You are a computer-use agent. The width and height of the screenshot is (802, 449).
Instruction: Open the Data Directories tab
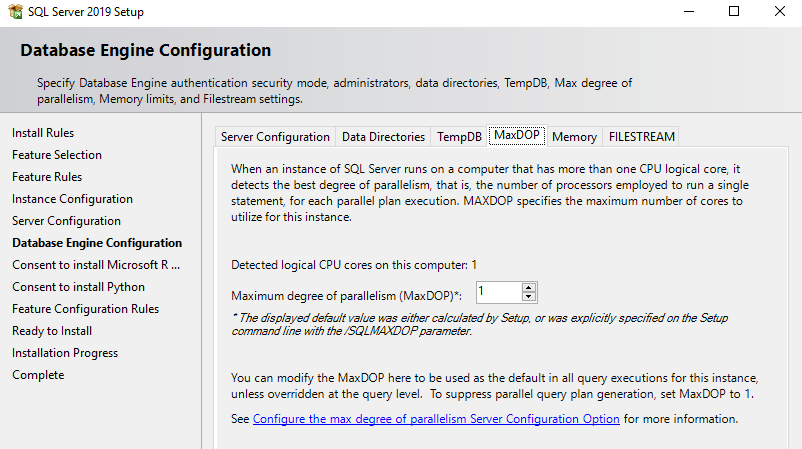pyautogui.click(x=383, y=137)
